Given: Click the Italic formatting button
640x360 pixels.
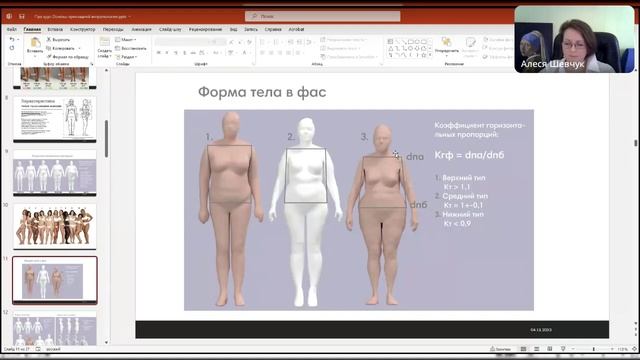Looking at the screenshot, I should 167,53.
